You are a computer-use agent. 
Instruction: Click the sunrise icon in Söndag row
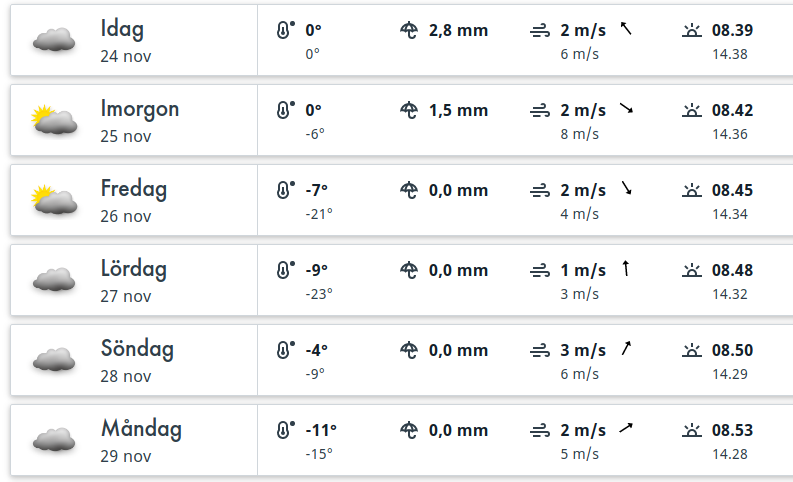click(691, 350)
